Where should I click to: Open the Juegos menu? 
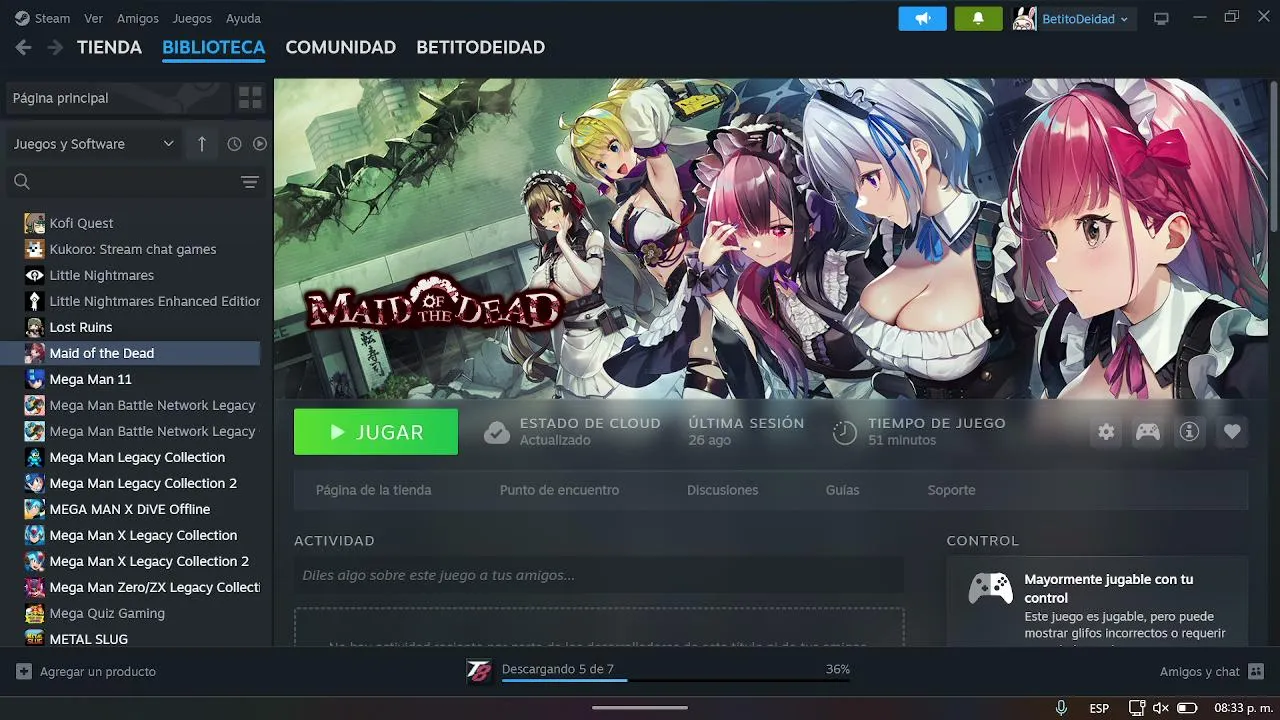point(192,18)
